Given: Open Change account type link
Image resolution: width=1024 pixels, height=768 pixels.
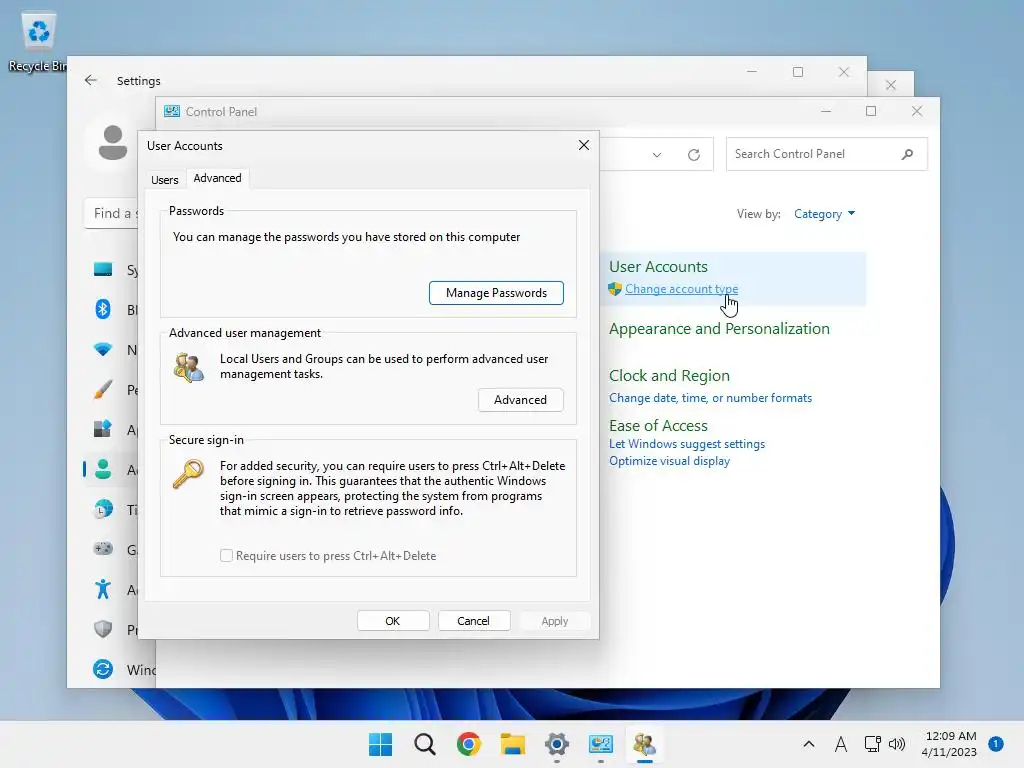Looking at the screenshot, I should (681, 289).
